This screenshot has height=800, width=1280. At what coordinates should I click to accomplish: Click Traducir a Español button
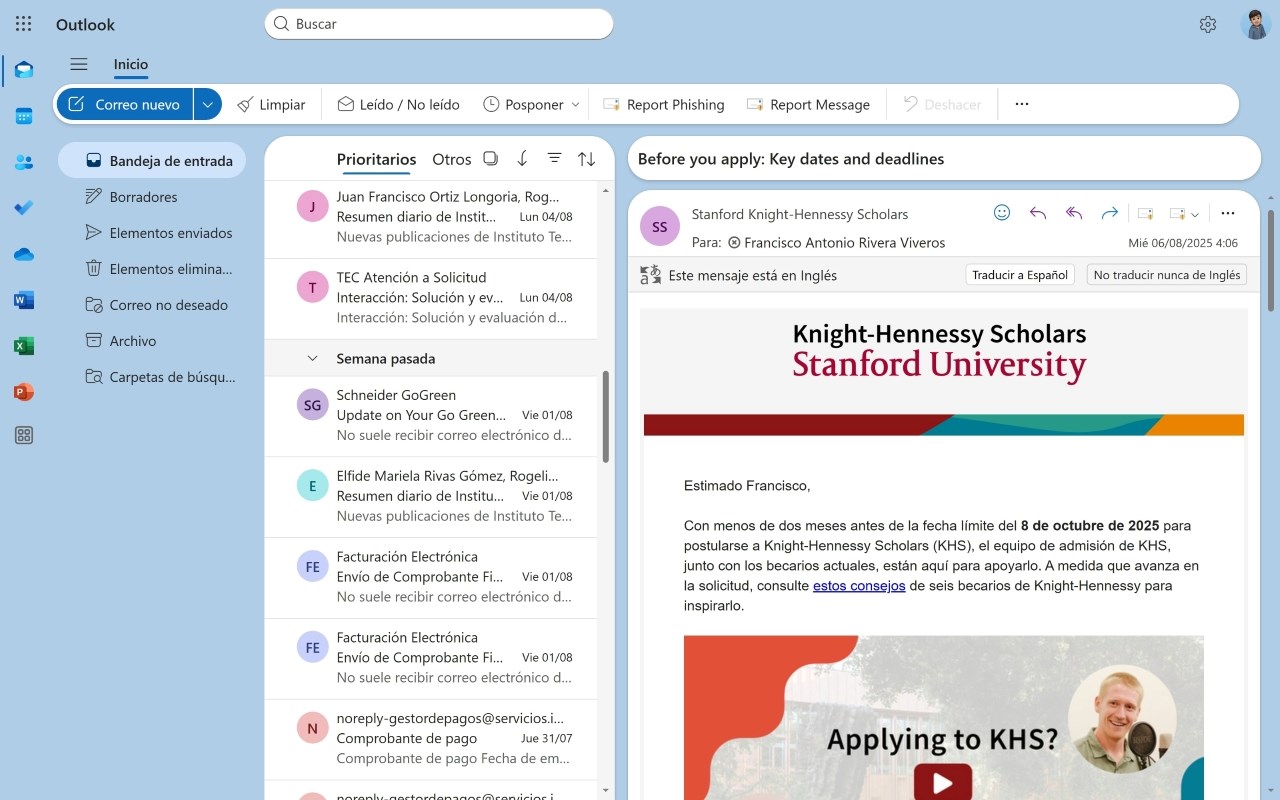[x=1020, y=275]
